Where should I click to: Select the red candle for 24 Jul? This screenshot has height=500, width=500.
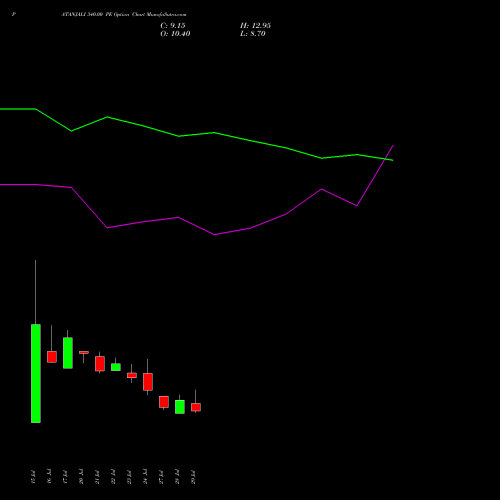click(x=148, y=382)
